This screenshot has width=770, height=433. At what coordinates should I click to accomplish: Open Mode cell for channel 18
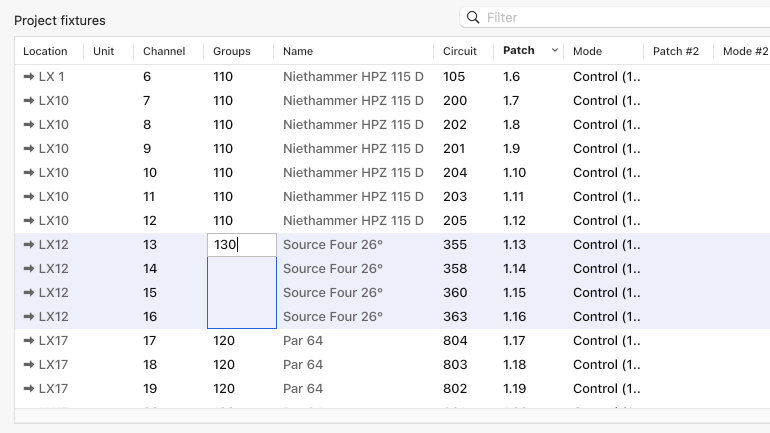(607, 365)
